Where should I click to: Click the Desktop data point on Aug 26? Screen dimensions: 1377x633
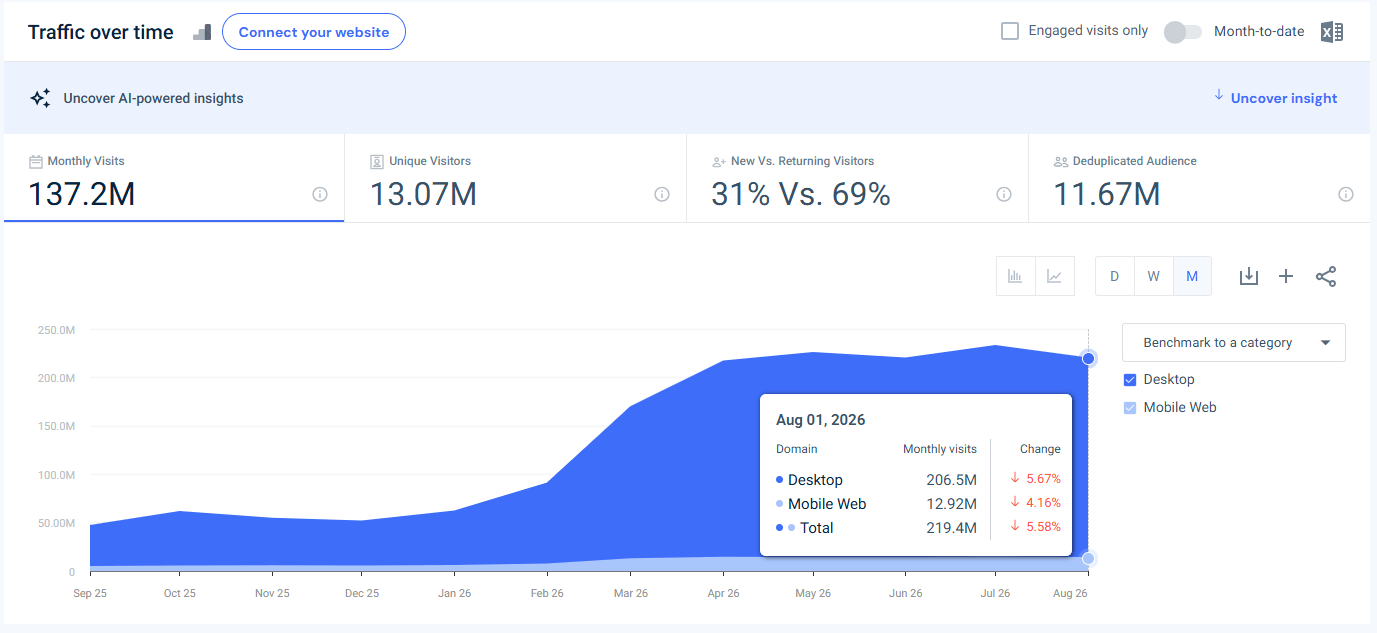[x=1089, y=358]
